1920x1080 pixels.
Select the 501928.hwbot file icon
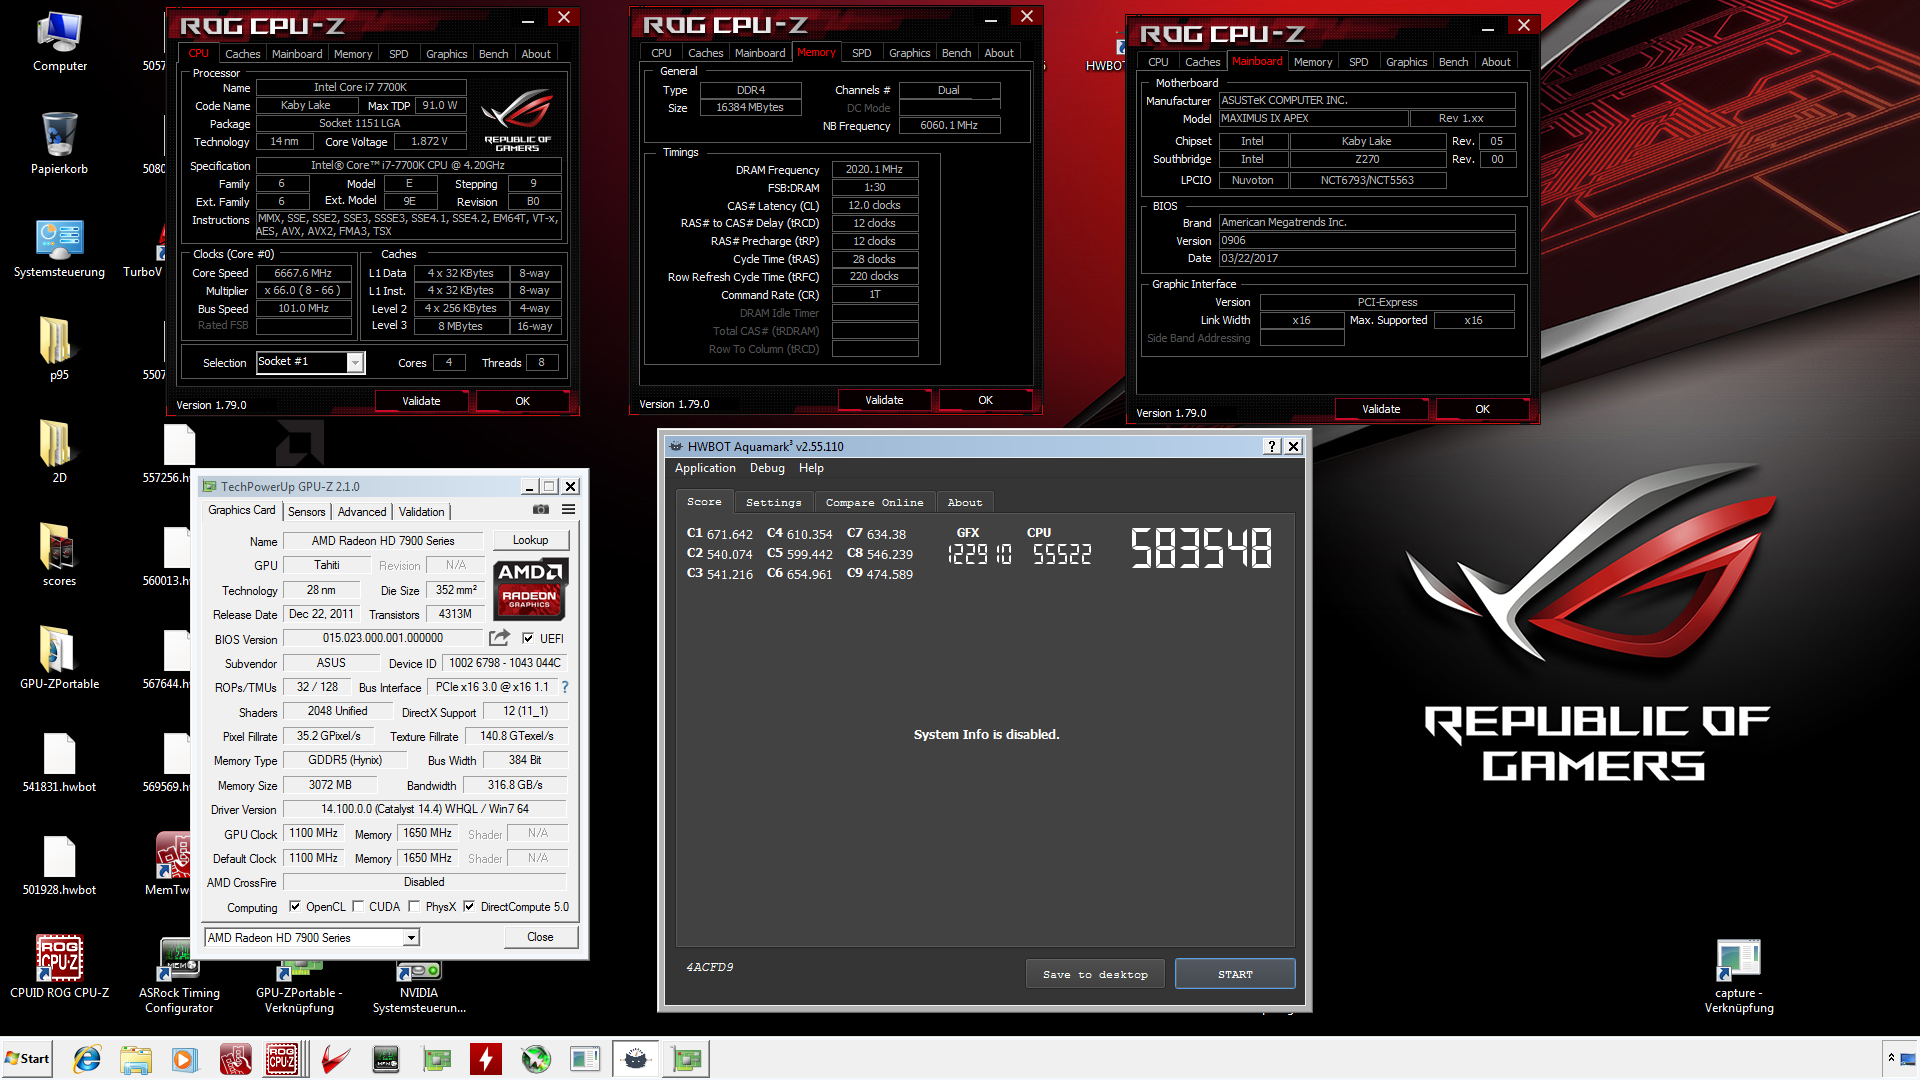click(60, 865)
